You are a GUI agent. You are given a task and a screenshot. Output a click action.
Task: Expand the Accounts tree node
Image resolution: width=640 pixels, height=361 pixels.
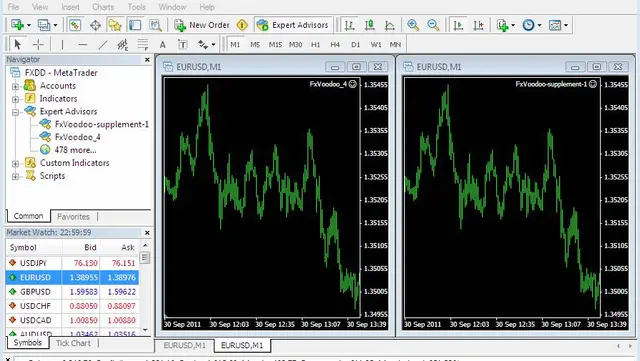[x=16, y=86]
